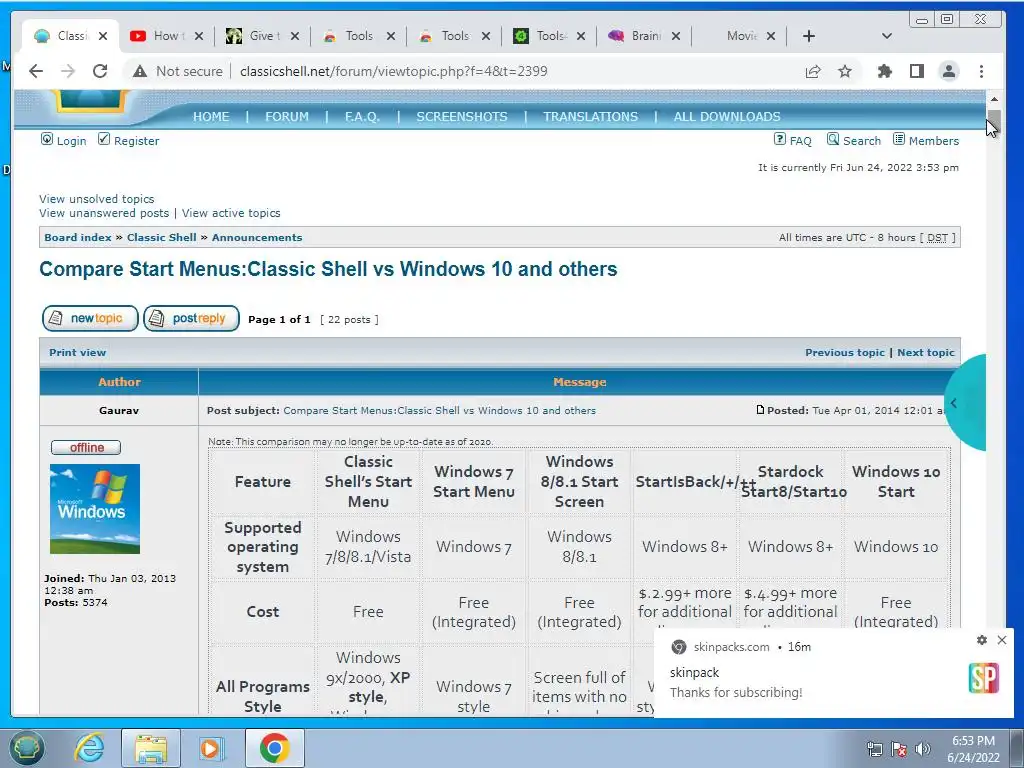This screenshot has width=1024, height=768.
Task: Open the Extensions puzzle icon
Action: (x=885, y=71)
